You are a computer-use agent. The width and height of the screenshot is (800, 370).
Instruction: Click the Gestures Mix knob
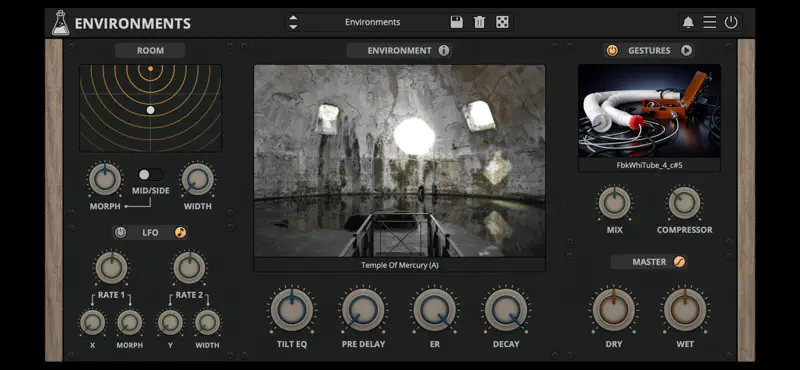click(x=614, y=203)
